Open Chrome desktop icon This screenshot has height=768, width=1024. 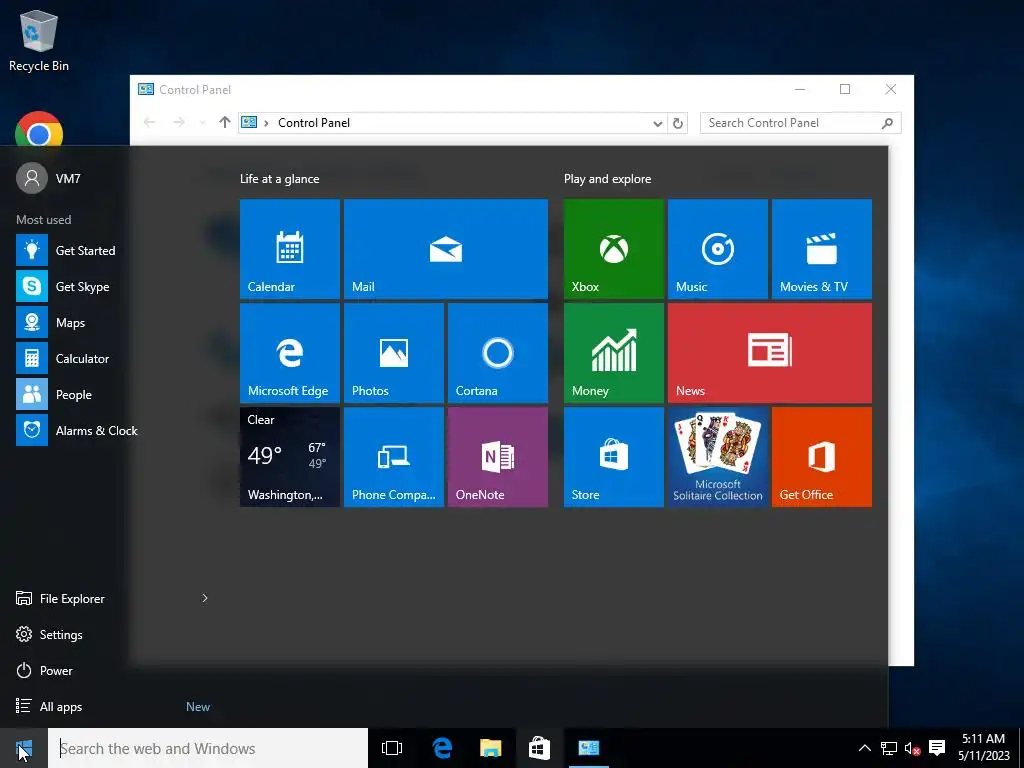click(39, 128)
